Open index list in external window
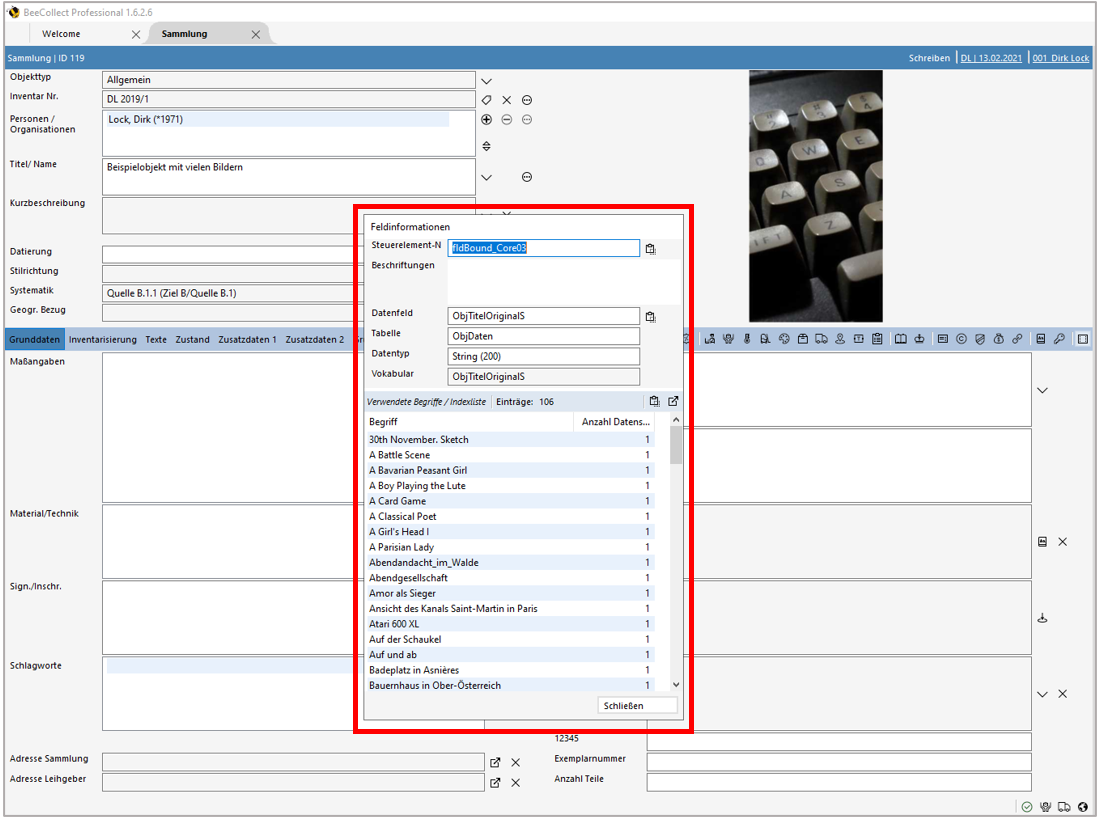The width and height of the screenshot is (1100, 821). tap(673, 401)
